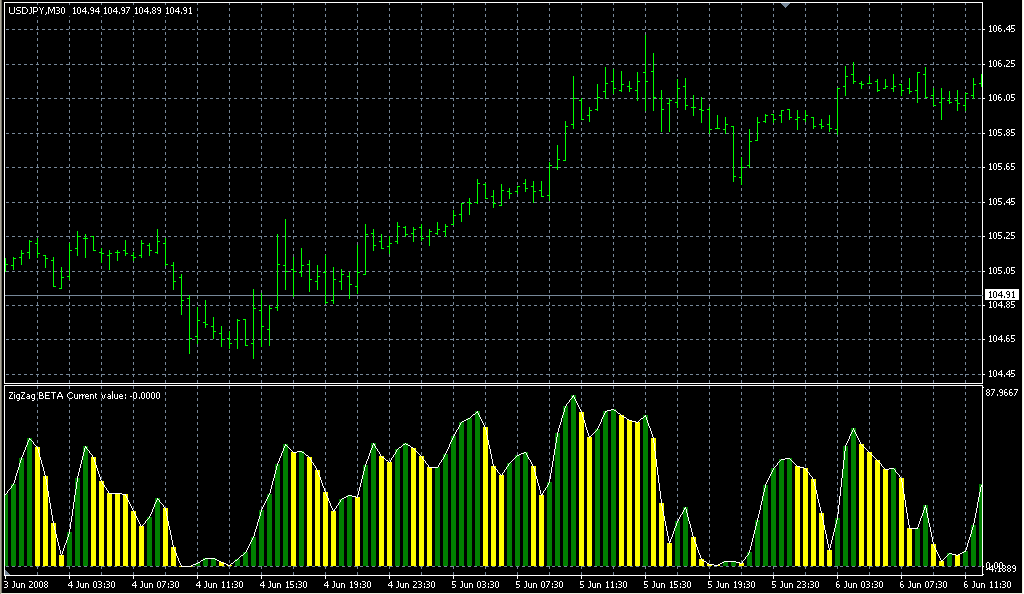Click the current price label 104.91
This screenshot has height=594, width=1024.
click(1000, 295)
